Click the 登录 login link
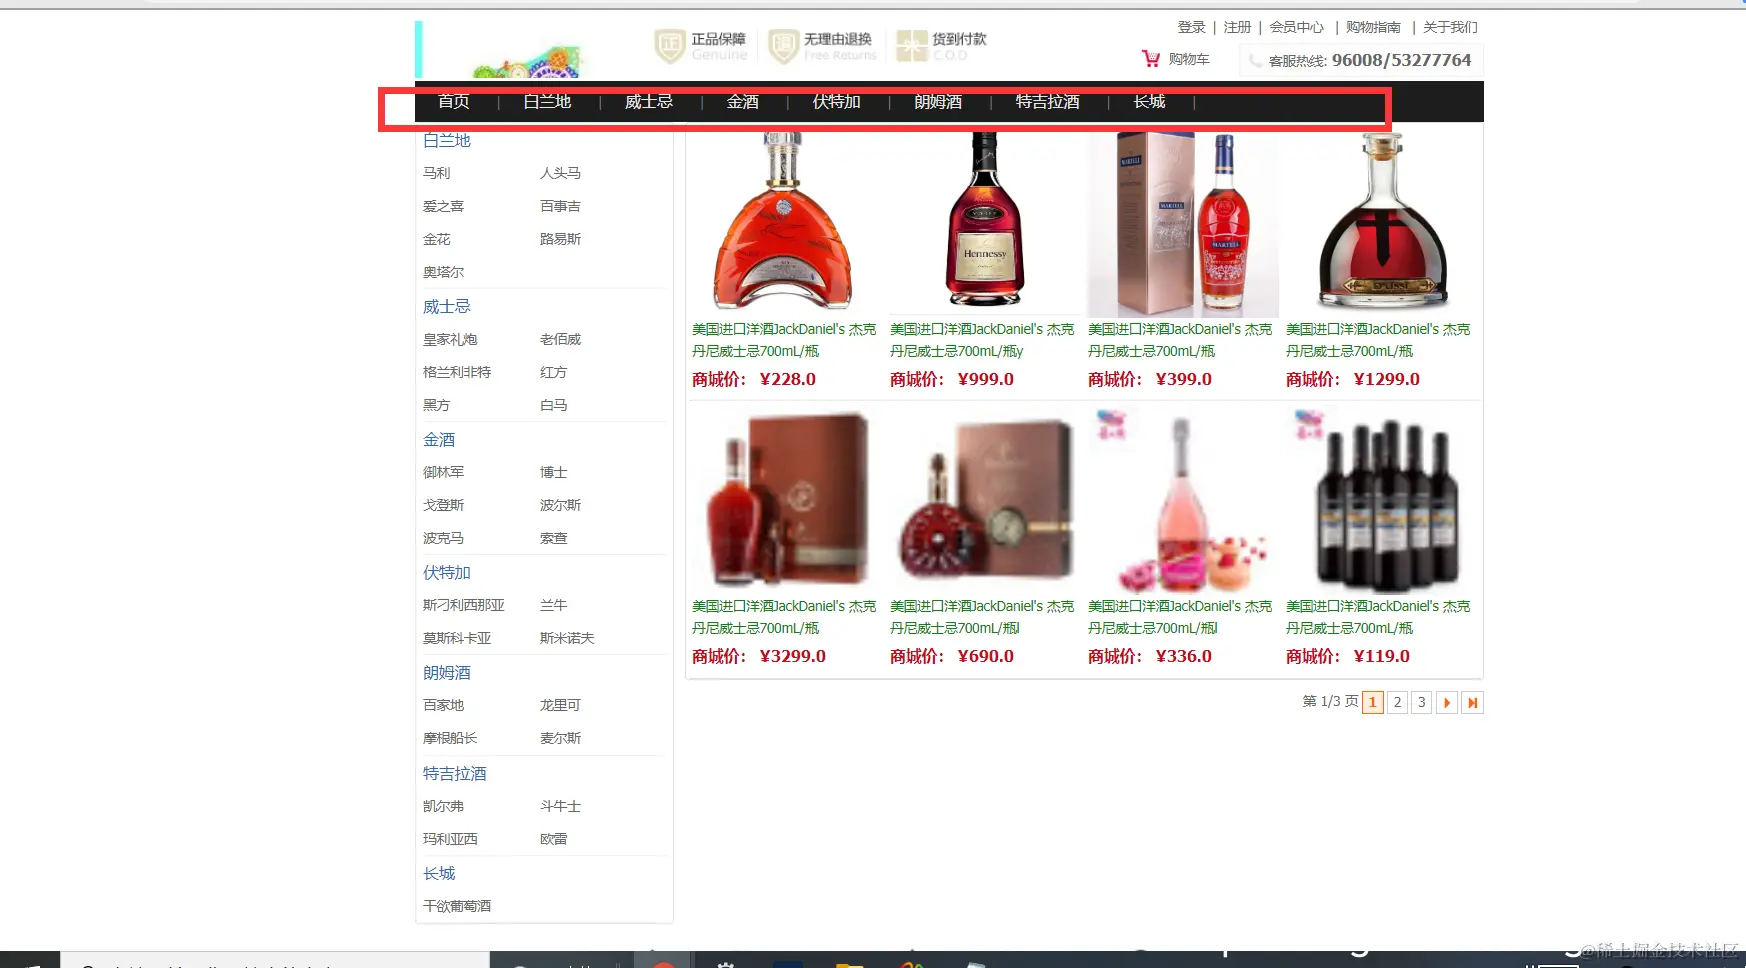 (1192, 27)
